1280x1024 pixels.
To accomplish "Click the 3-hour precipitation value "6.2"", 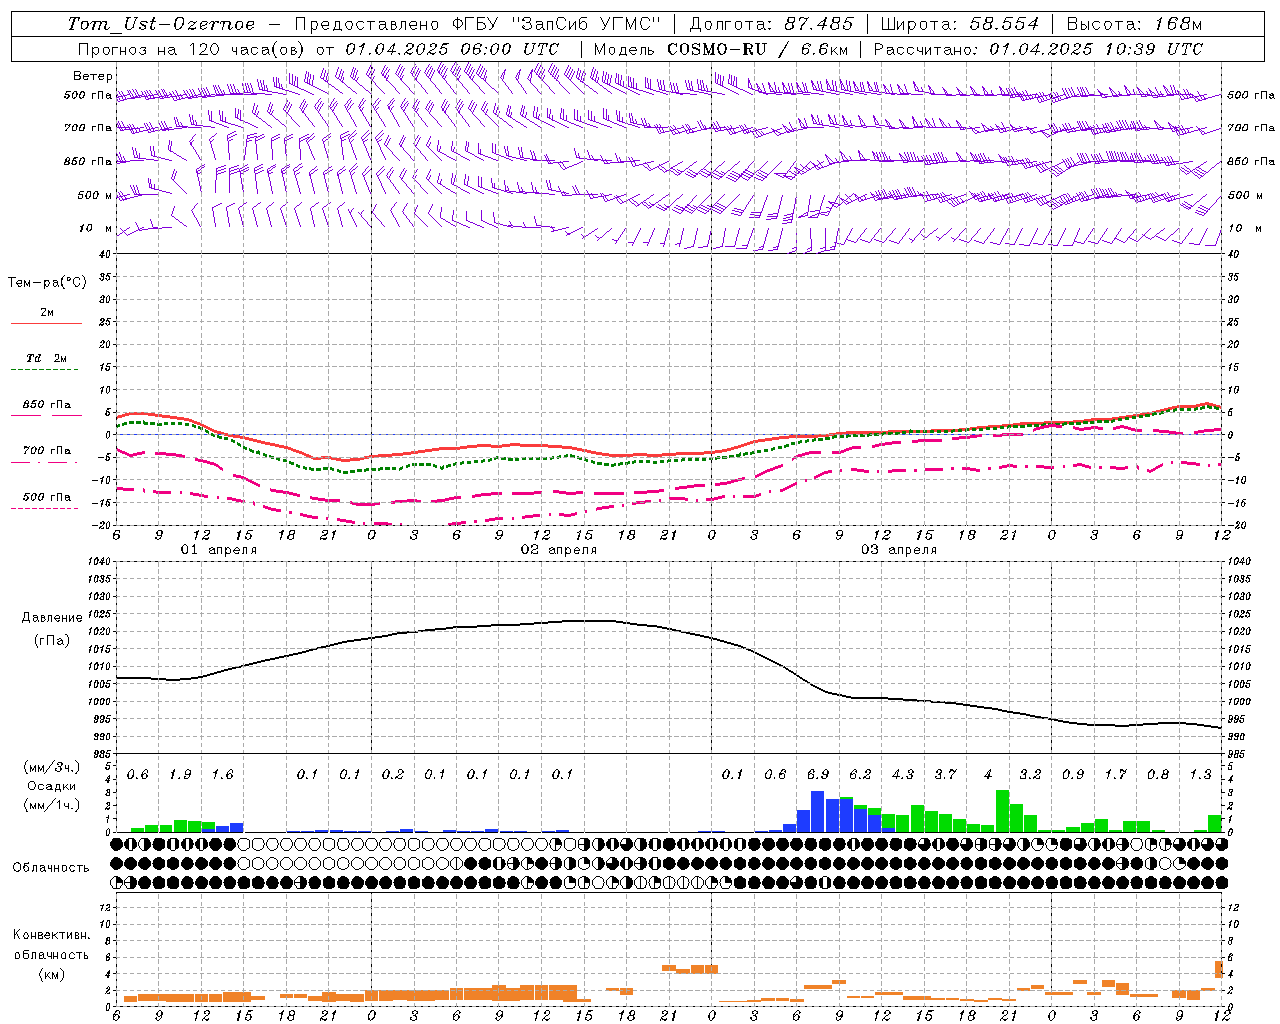I will click(x=860, y=775).
